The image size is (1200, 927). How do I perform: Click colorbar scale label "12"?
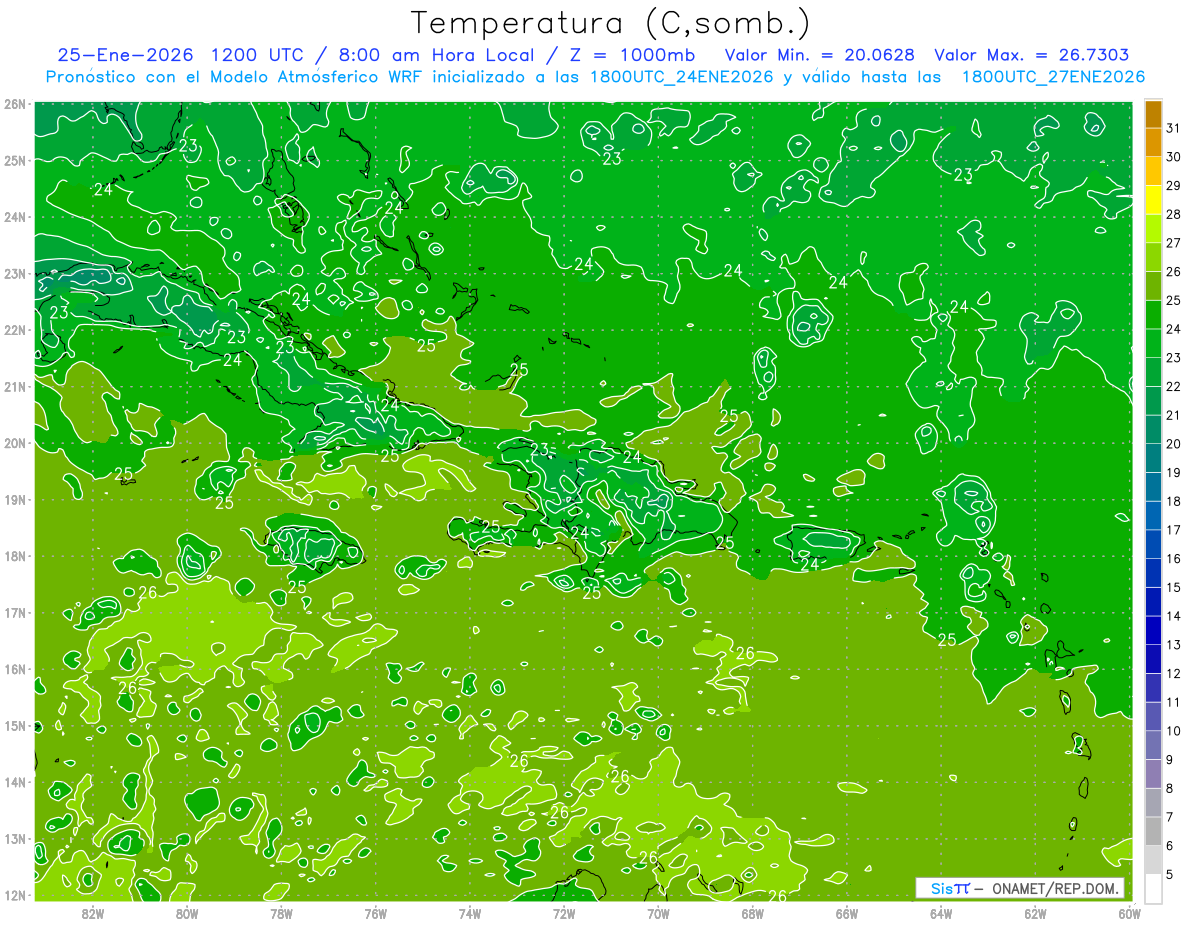pos(1173,673)
